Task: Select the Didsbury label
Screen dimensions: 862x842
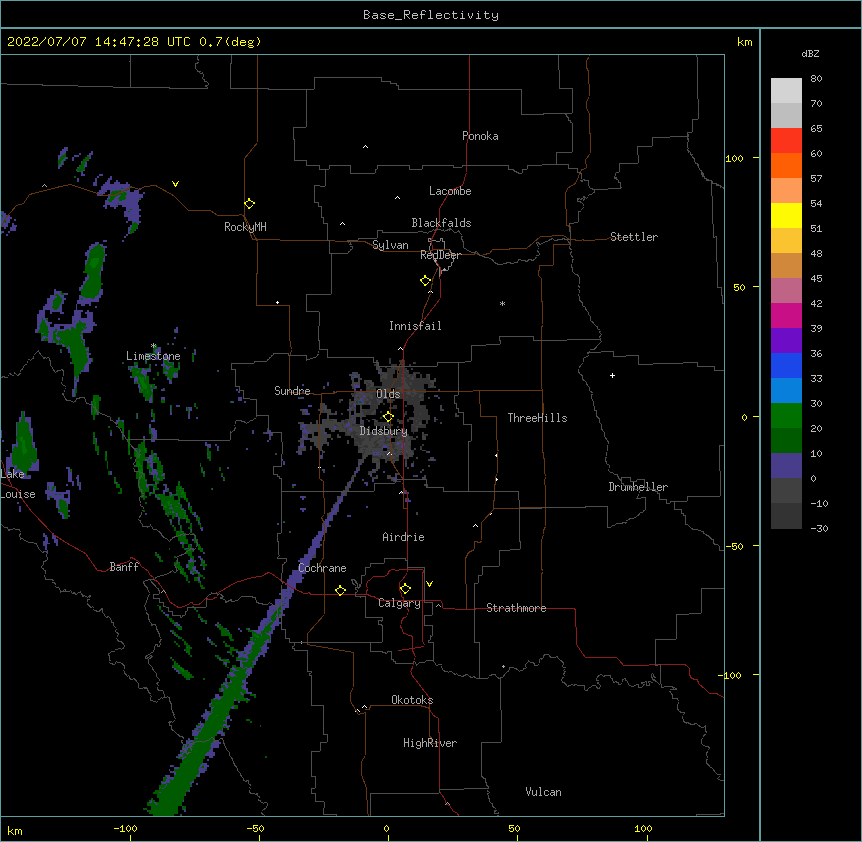Action: point(384,431)
